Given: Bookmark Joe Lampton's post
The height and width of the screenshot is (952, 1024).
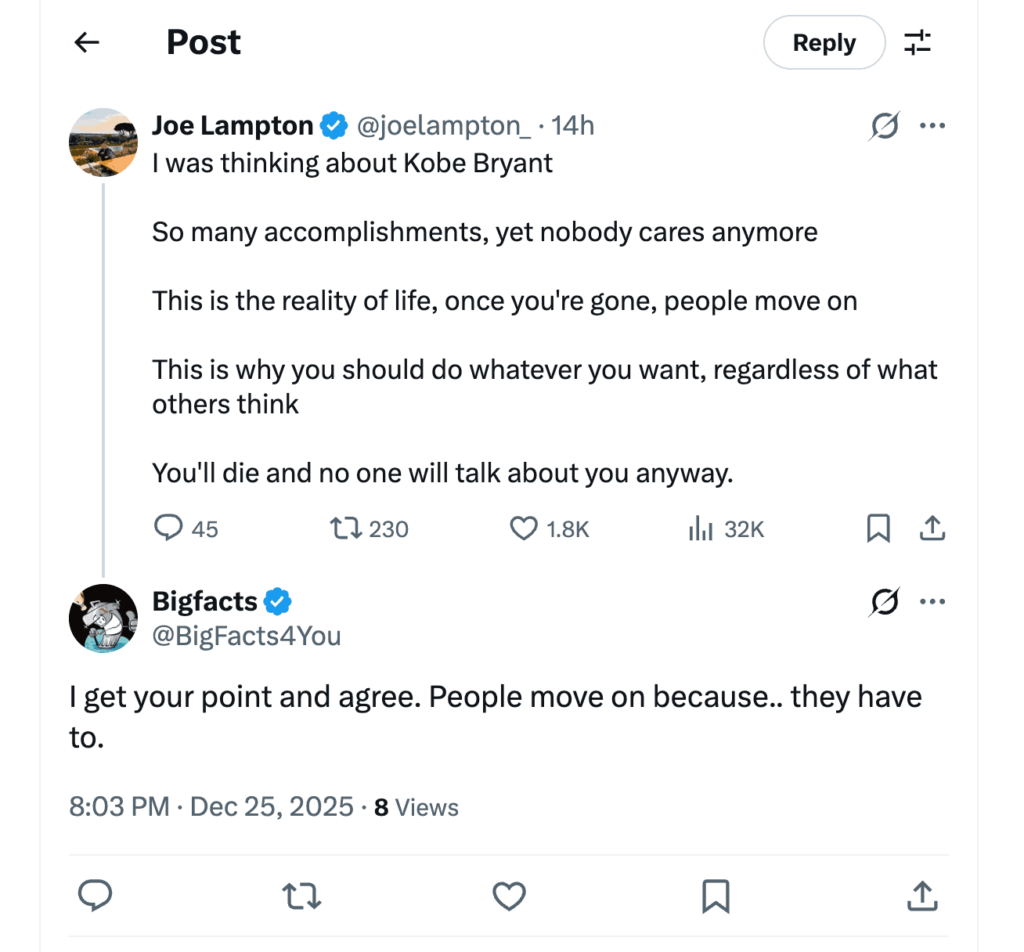Looking at the screenshot, I should point(878,528).
